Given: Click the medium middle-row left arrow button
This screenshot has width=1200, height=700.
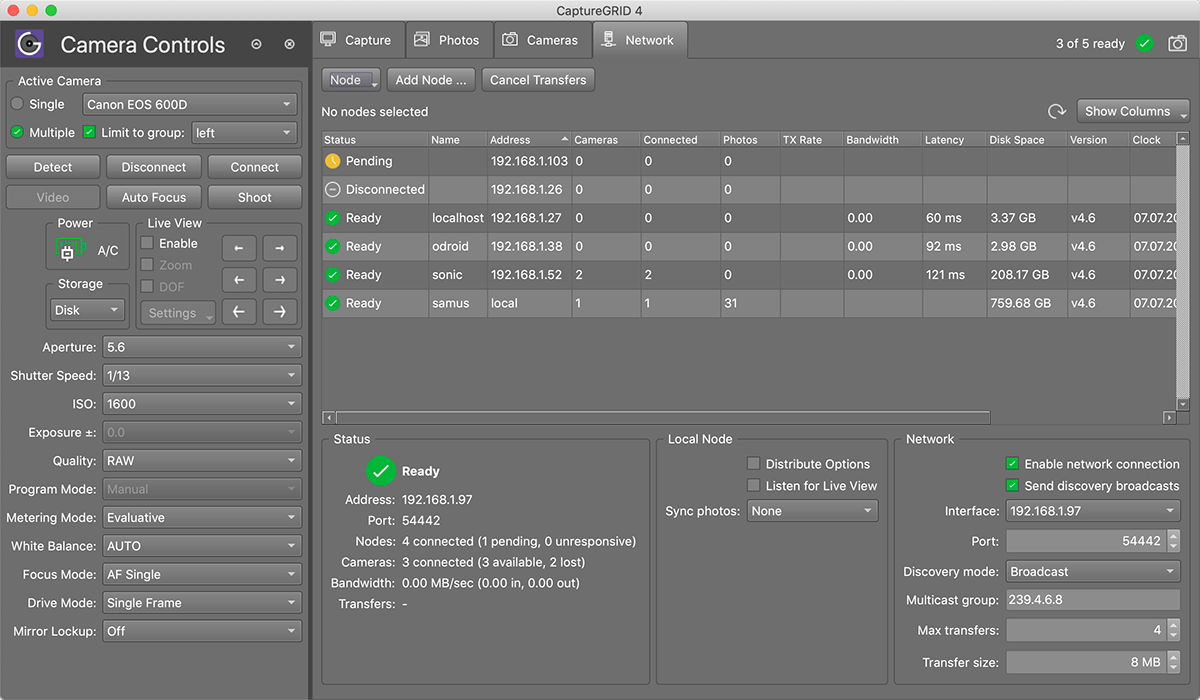Looking at the screenshot, I should pos(239,281).
